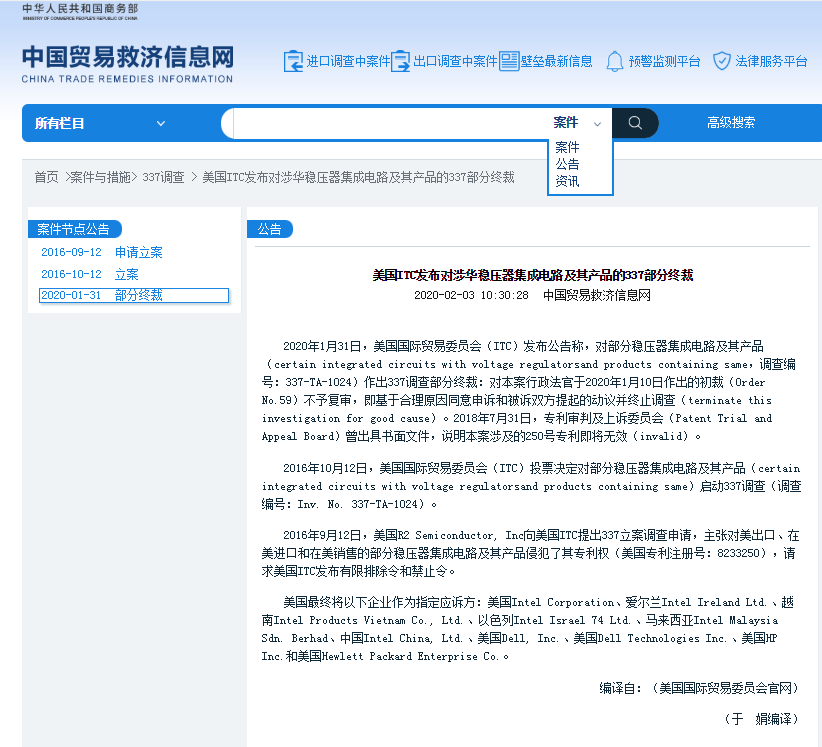Click the warning monitoring bell icon
The width and height of the screenshot is (822, 747).
click(x=614, y=61)
